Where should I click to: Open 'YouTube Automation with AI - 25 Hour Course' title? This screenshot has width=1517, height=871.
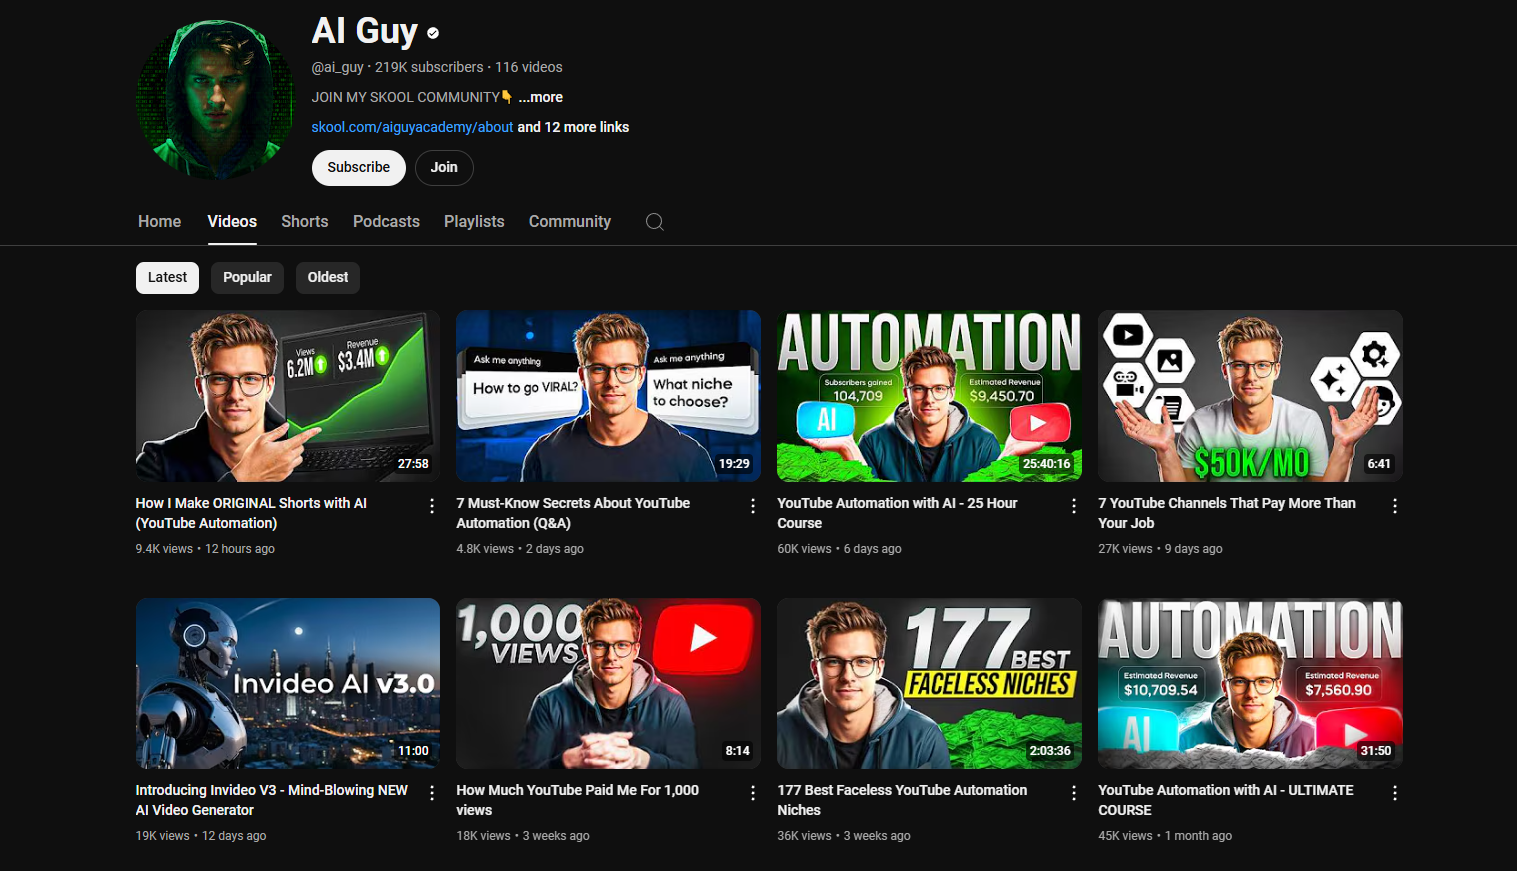(897, 513)
